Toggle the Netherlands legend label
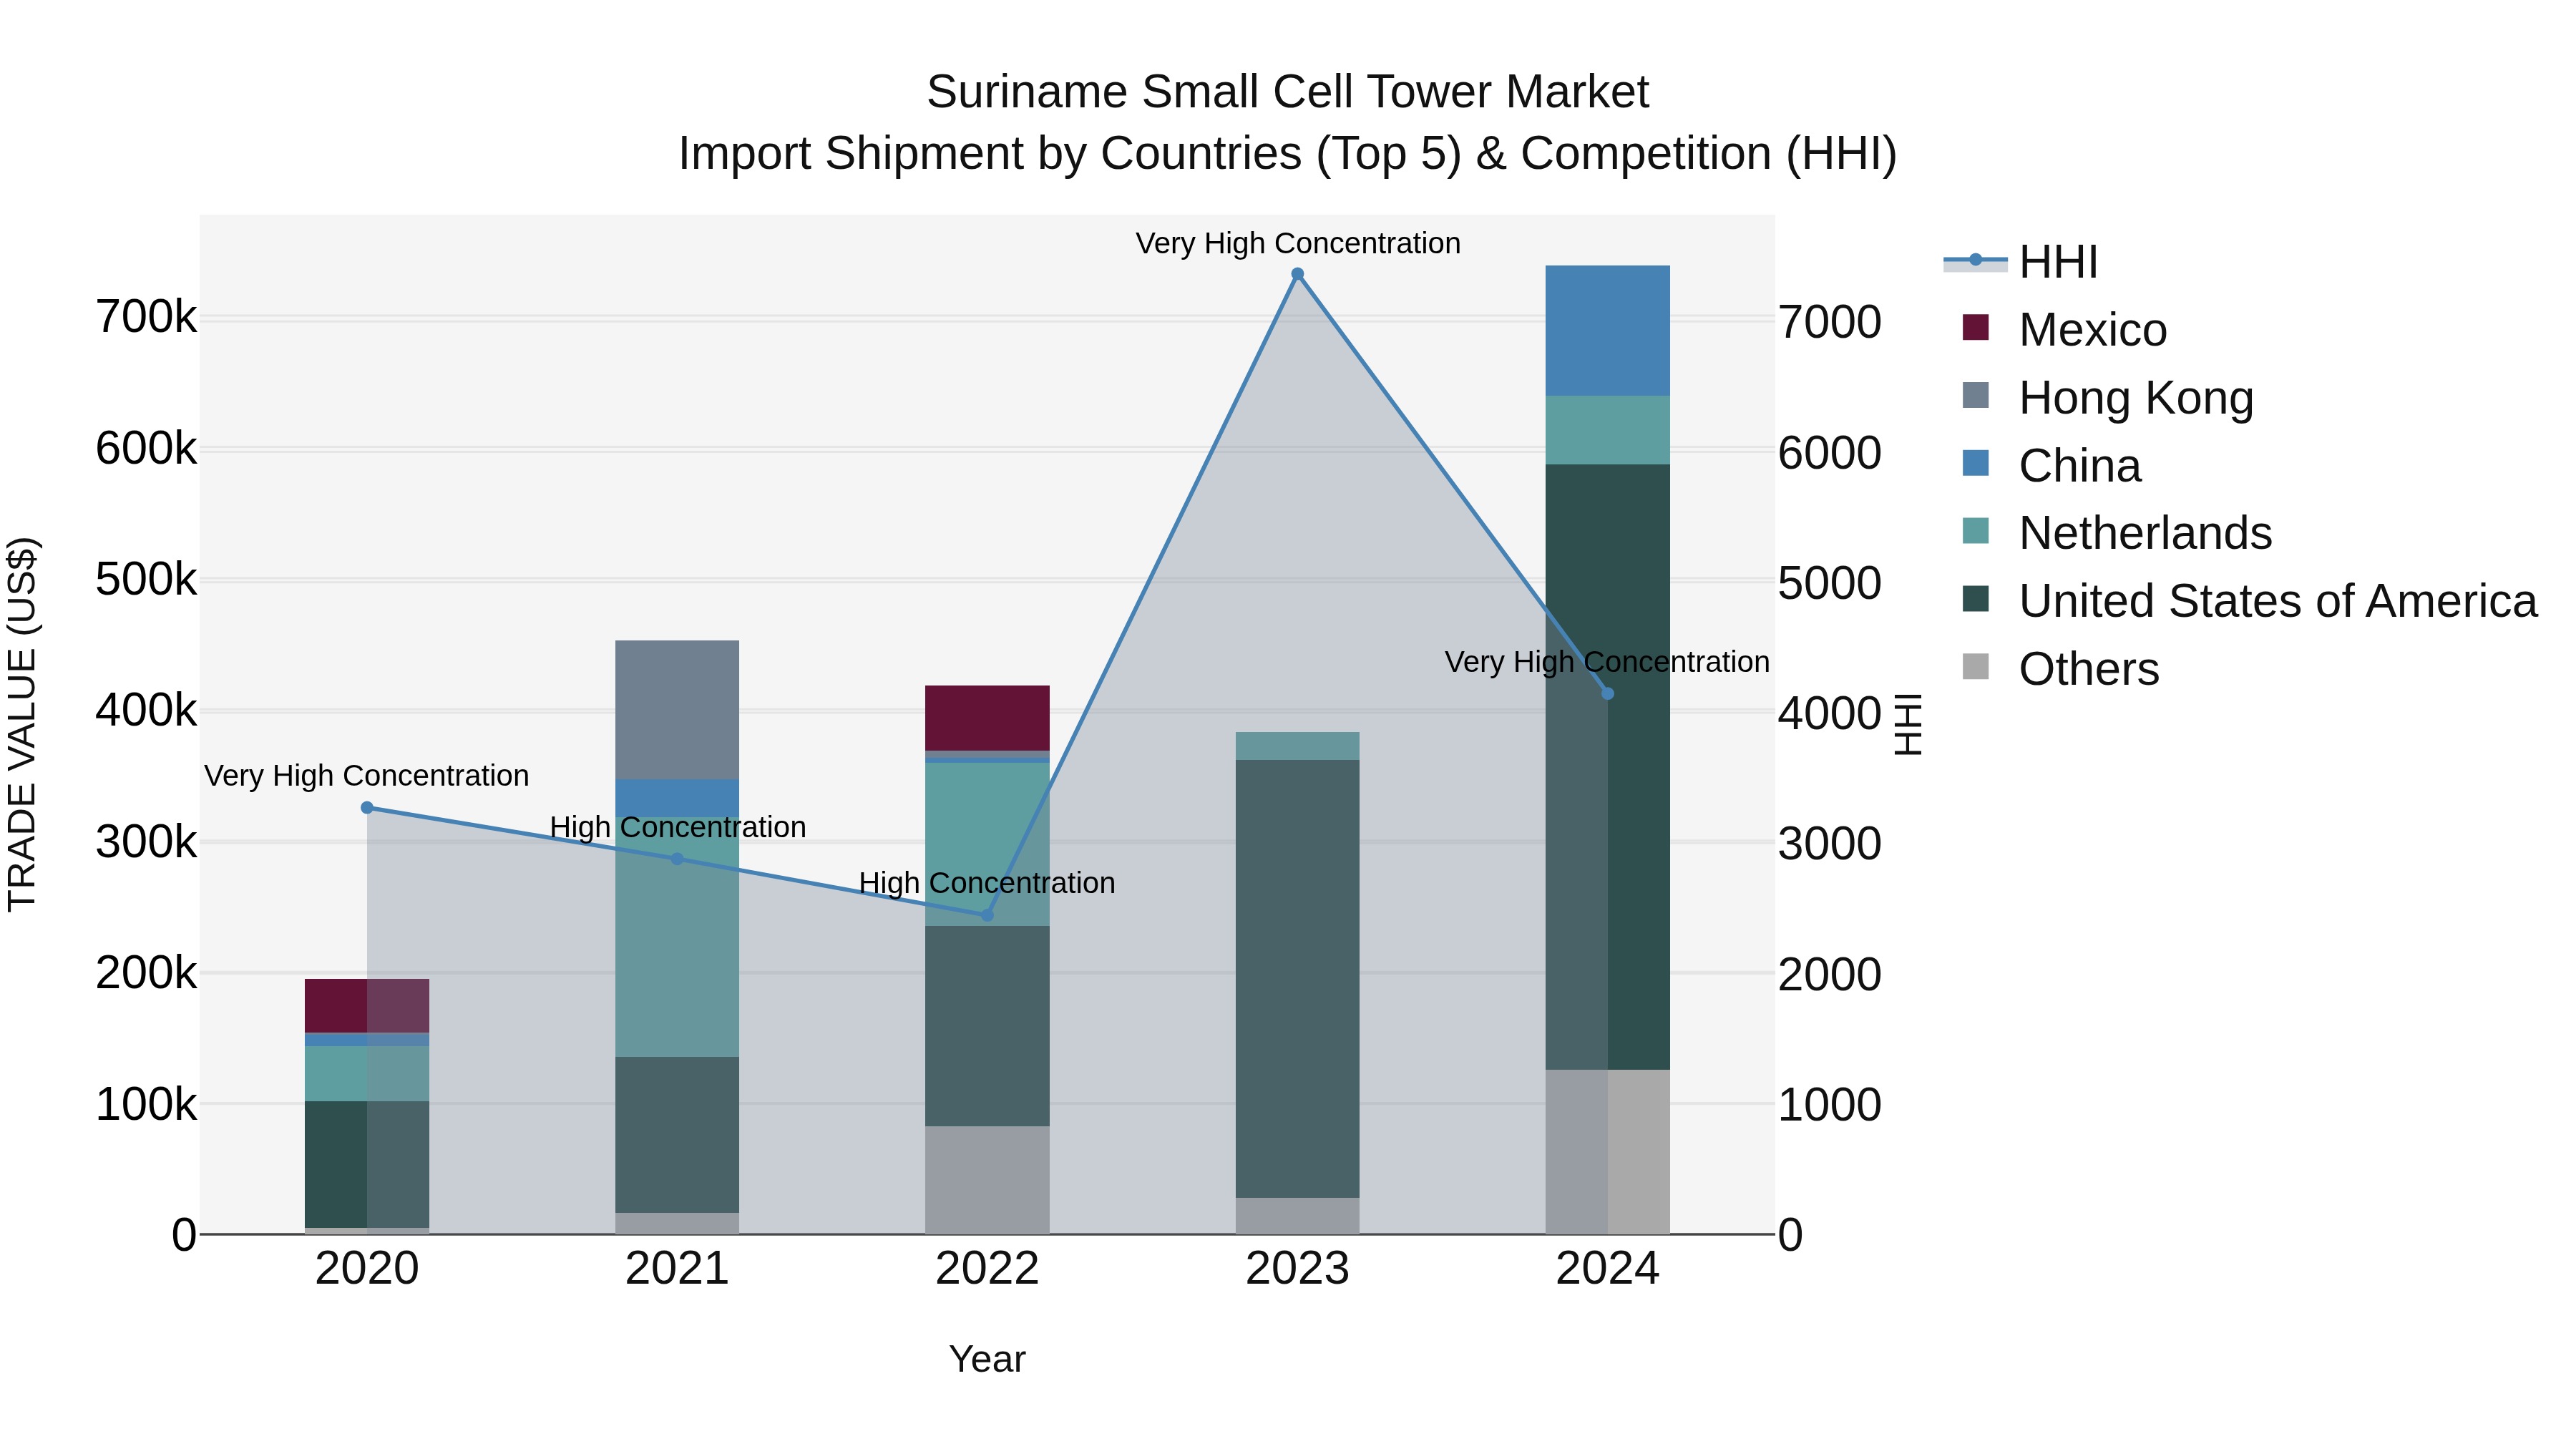This screenshot has width=2576, height=1449. [x=2145, y=533]
